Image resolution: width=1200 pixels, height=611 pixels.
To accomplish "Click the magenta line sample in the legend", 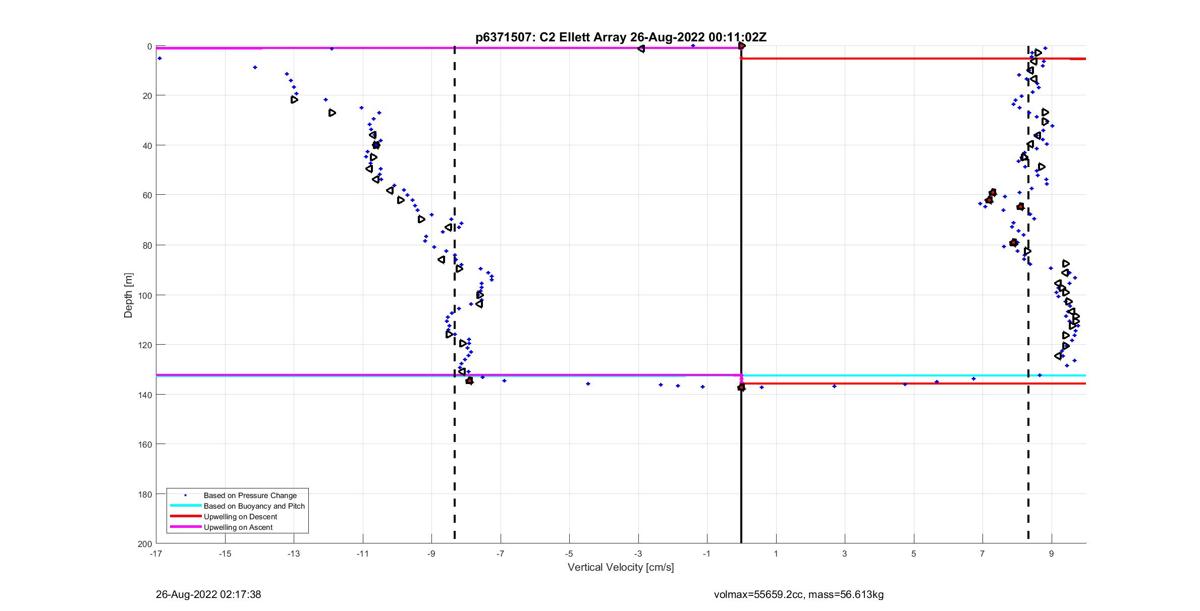I will coord(185,526).
